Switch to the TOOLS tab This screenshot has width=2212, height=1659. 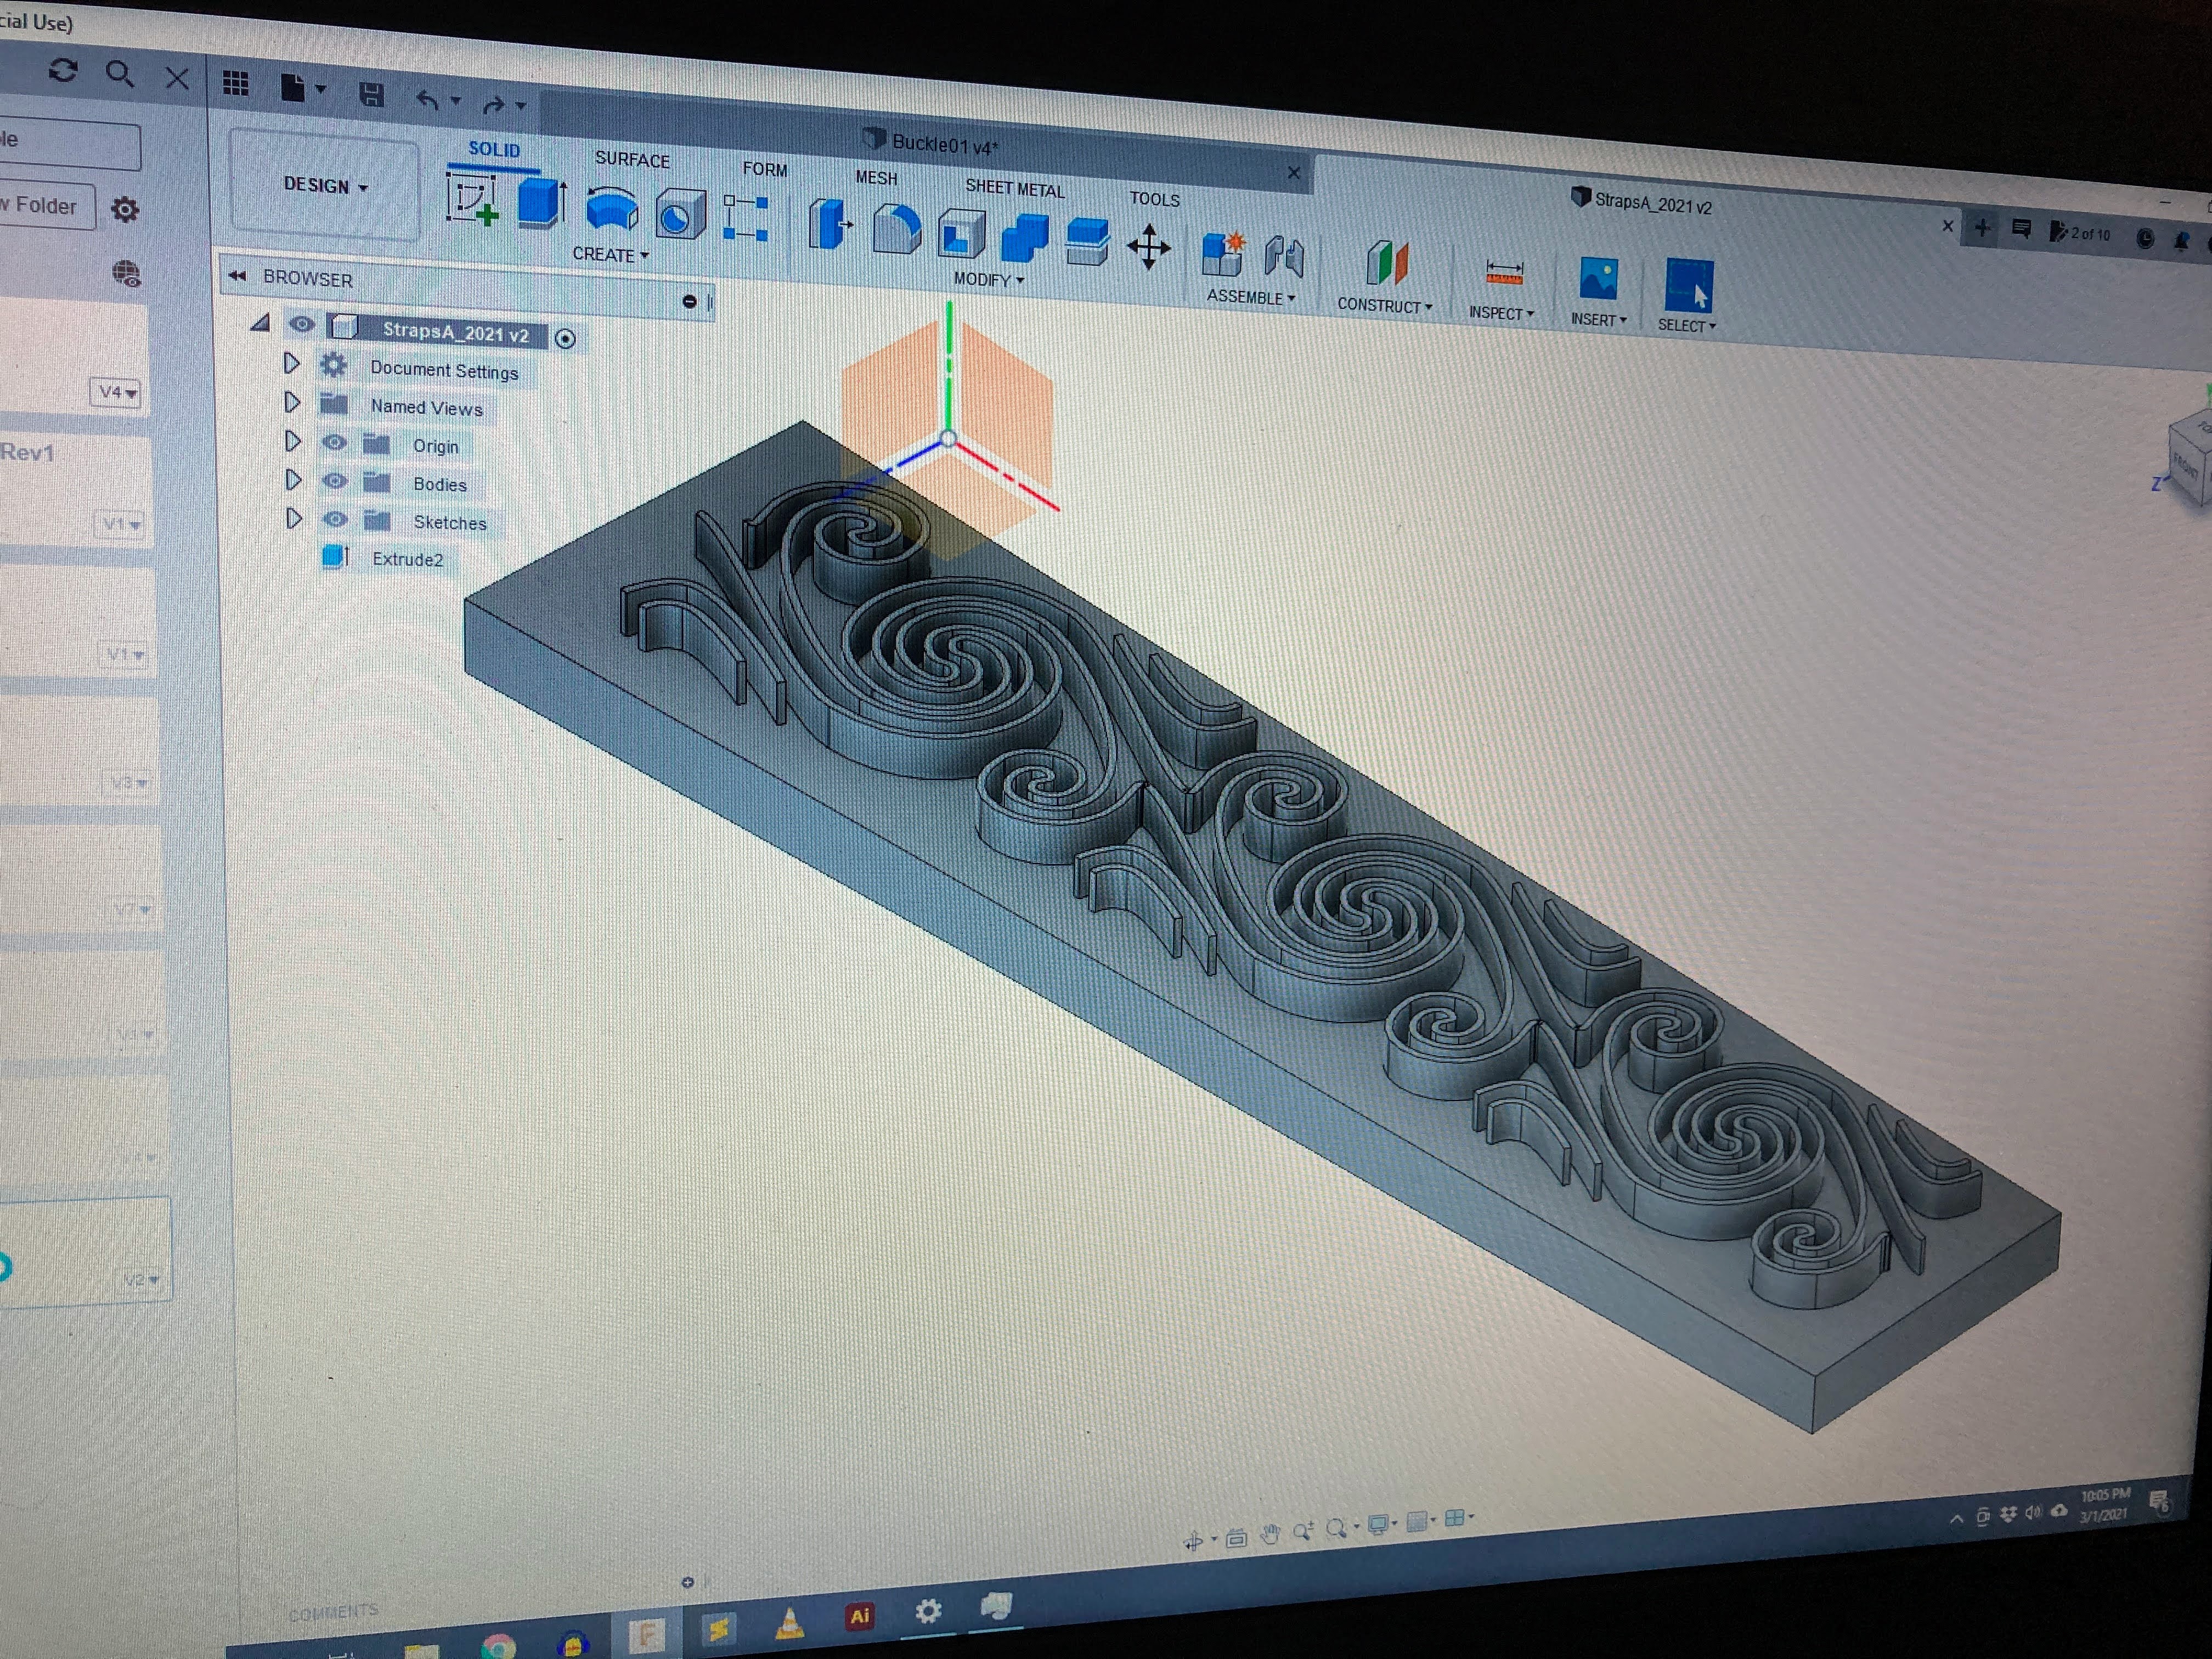(1155, 198)
